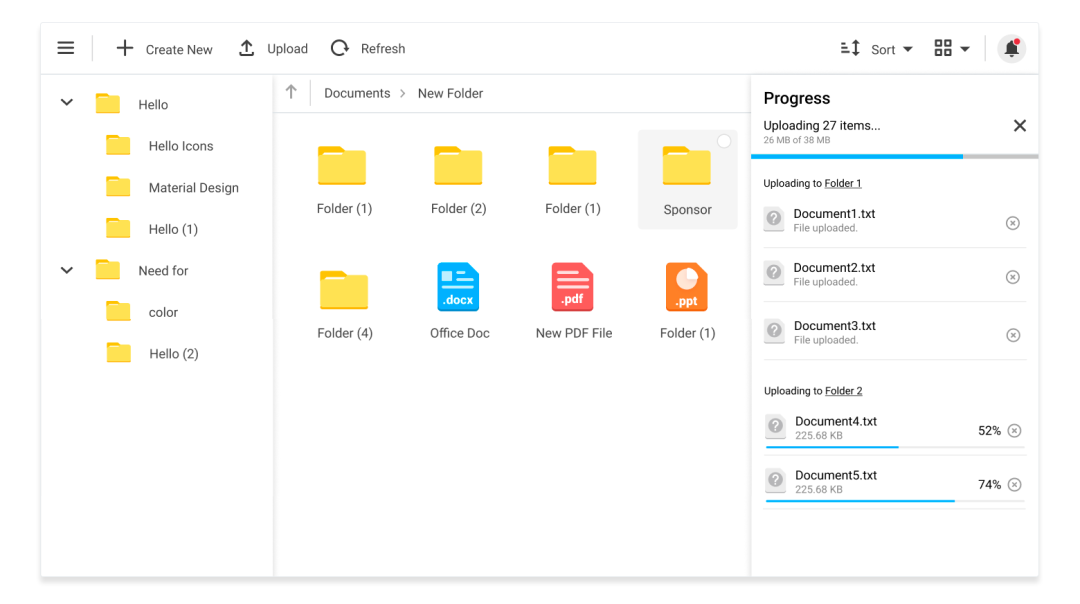Open the New PDF File icon

tap(572, 287)
